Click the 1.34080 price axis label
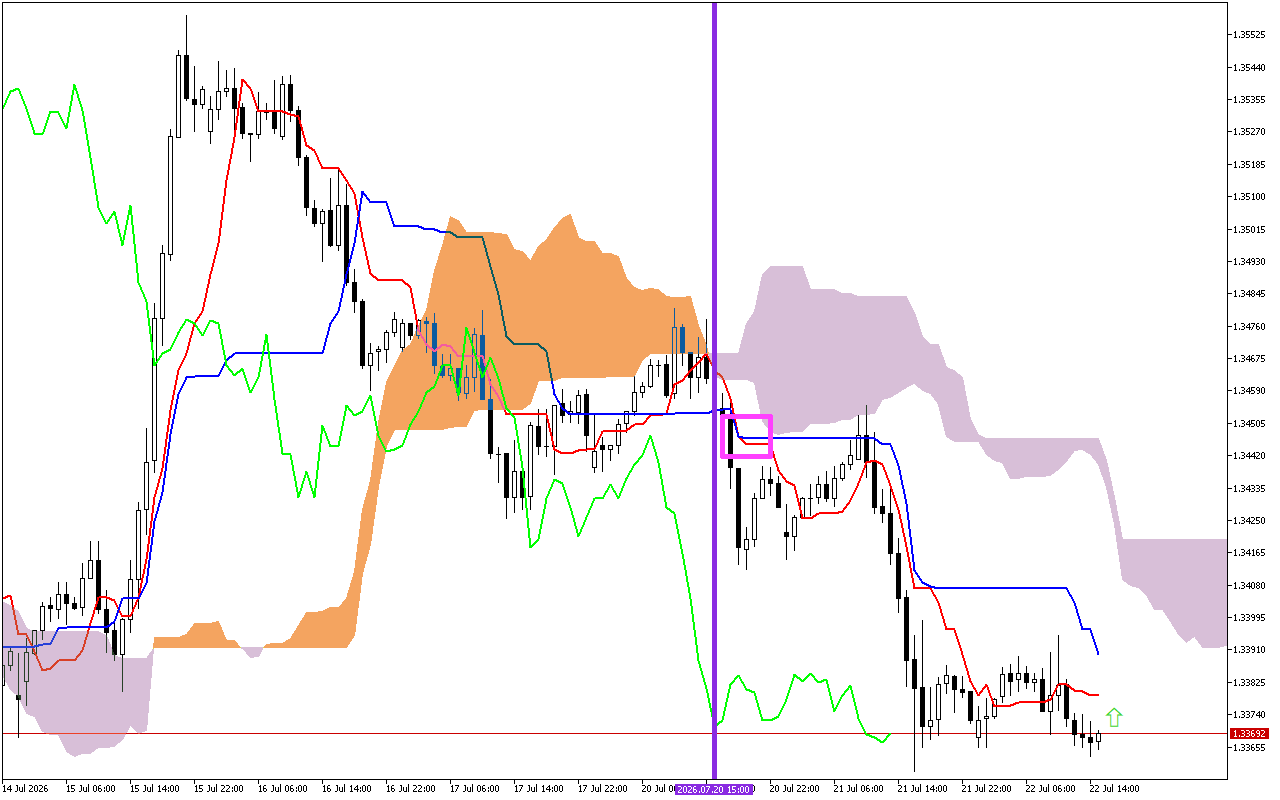 point(1250,585)
